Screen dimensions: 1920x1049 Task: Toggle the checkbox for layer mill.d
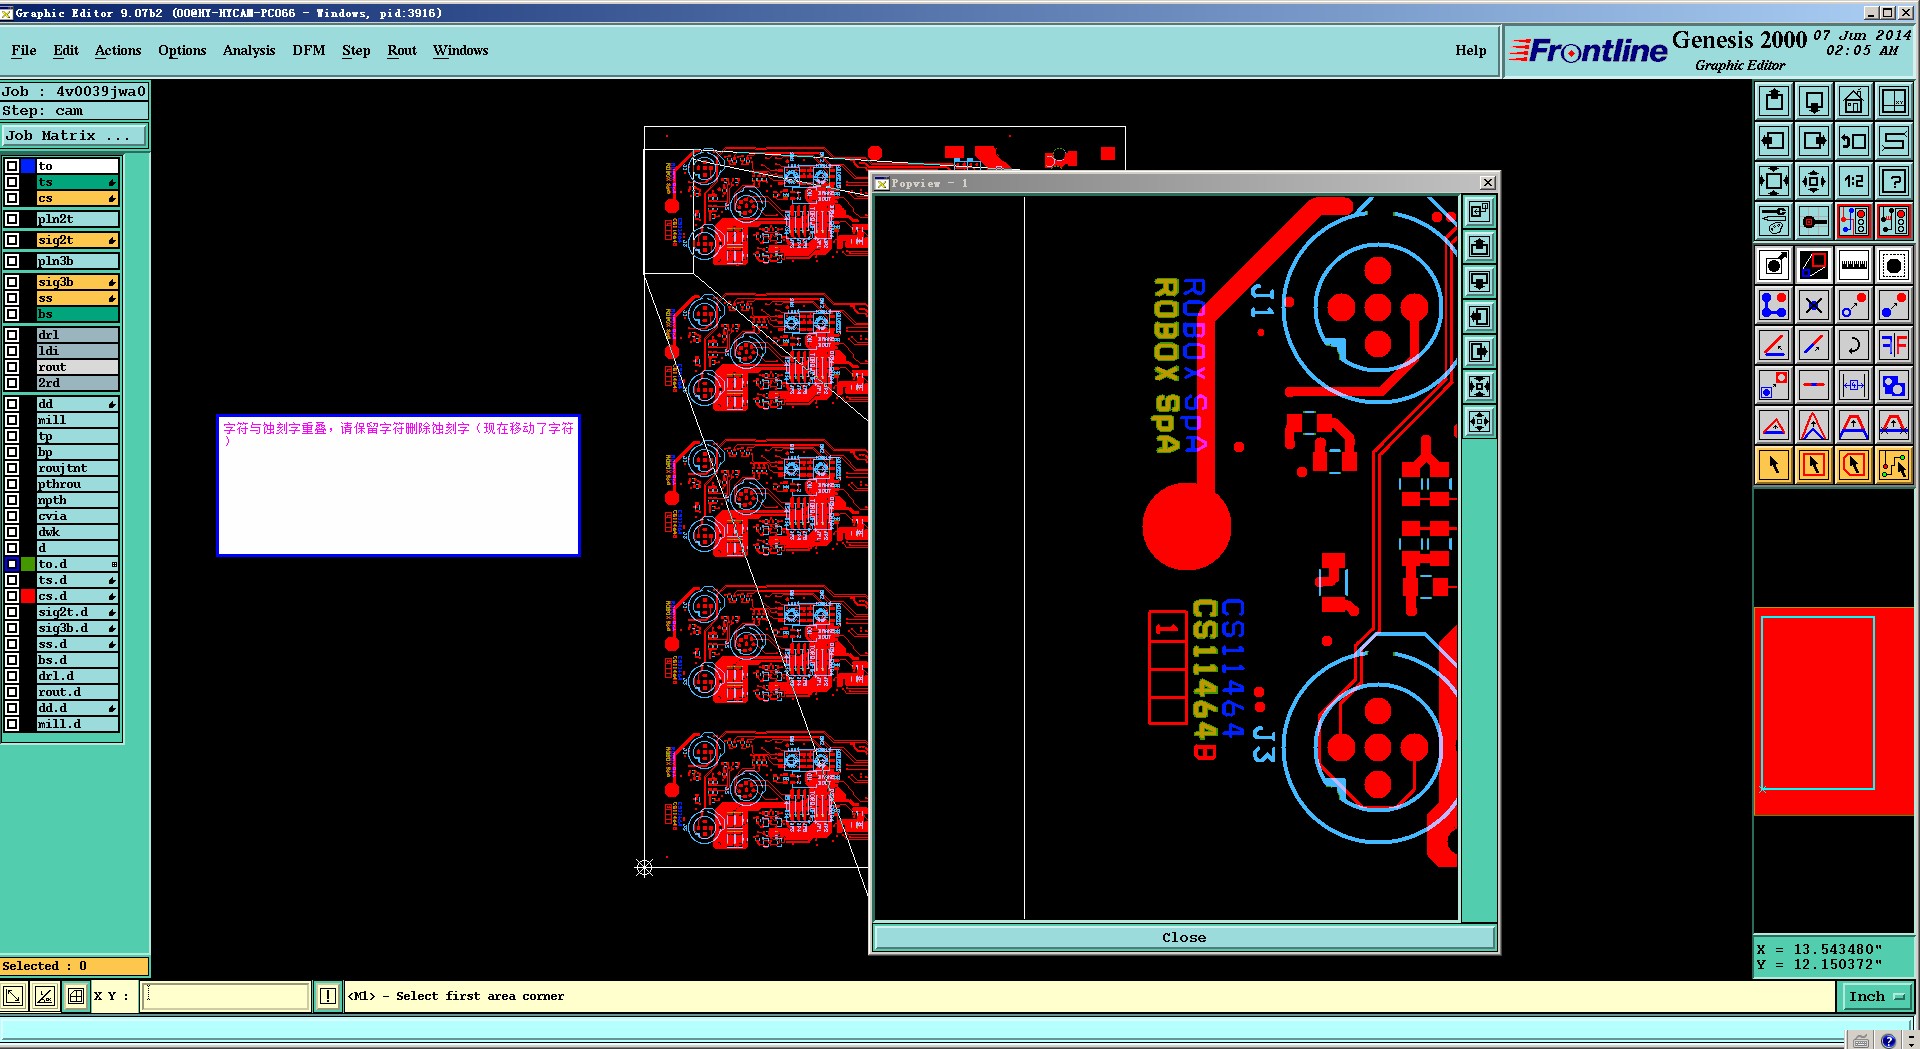point(12,724)
